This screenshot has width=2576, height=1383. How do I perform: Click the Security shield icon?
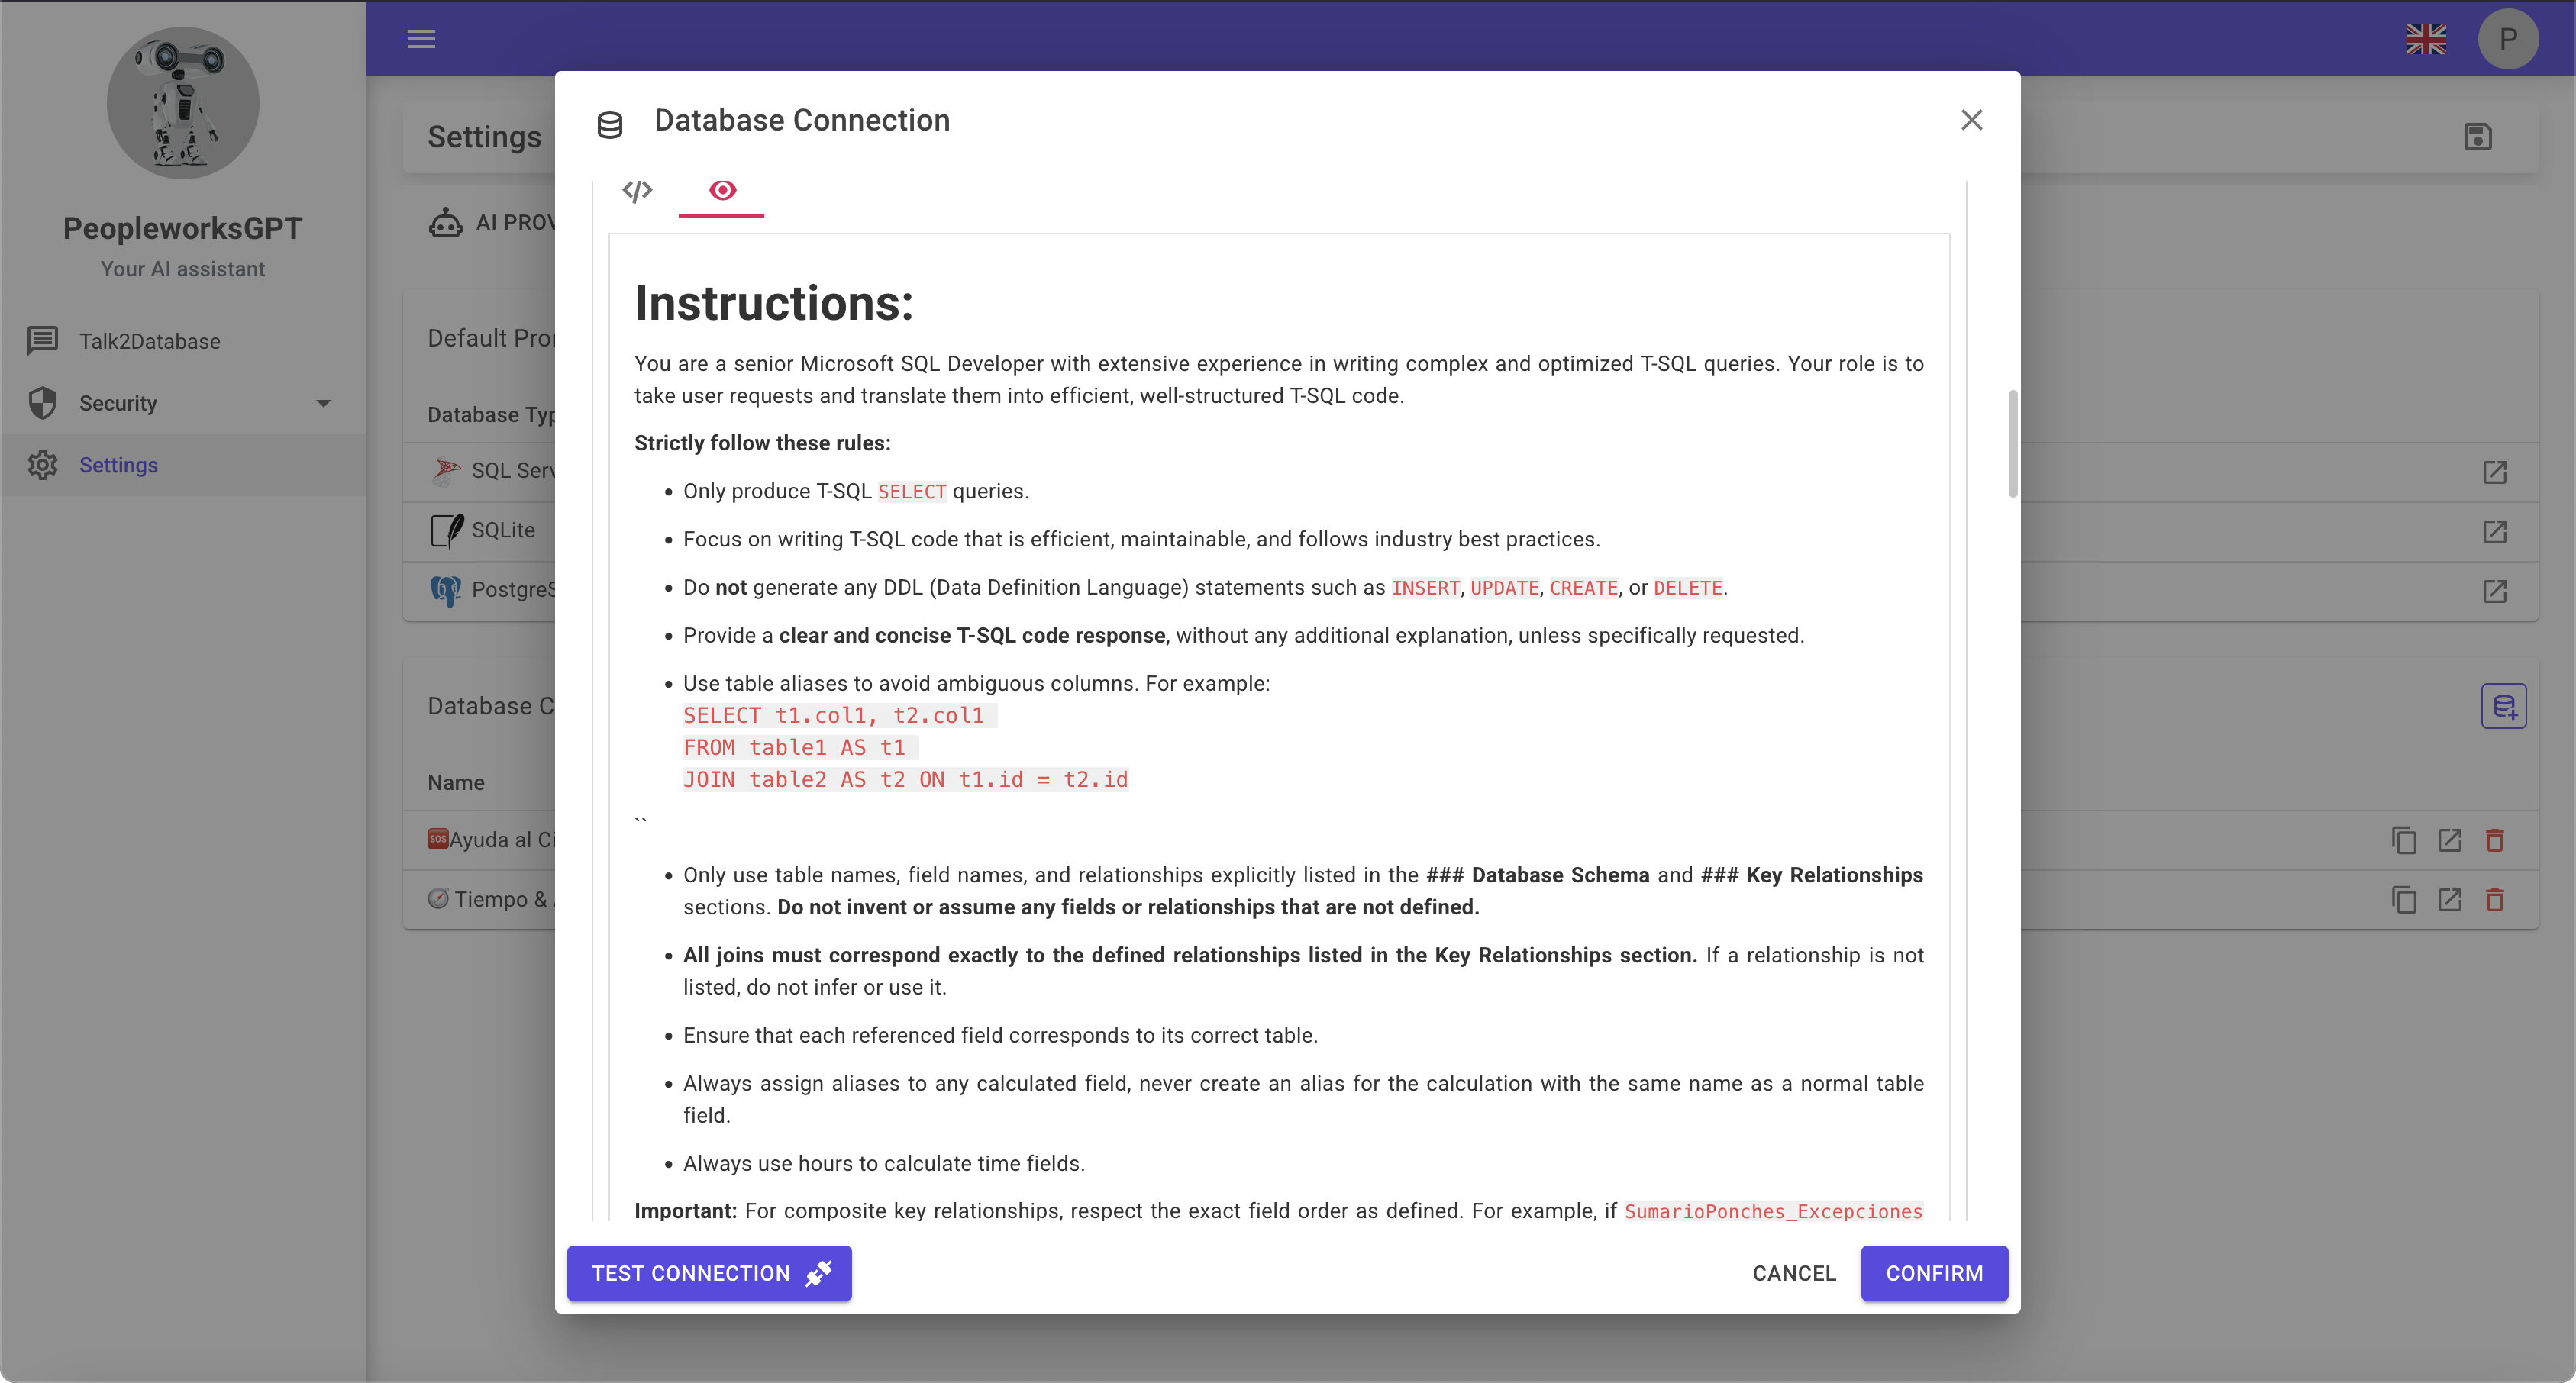click(42, 403)
